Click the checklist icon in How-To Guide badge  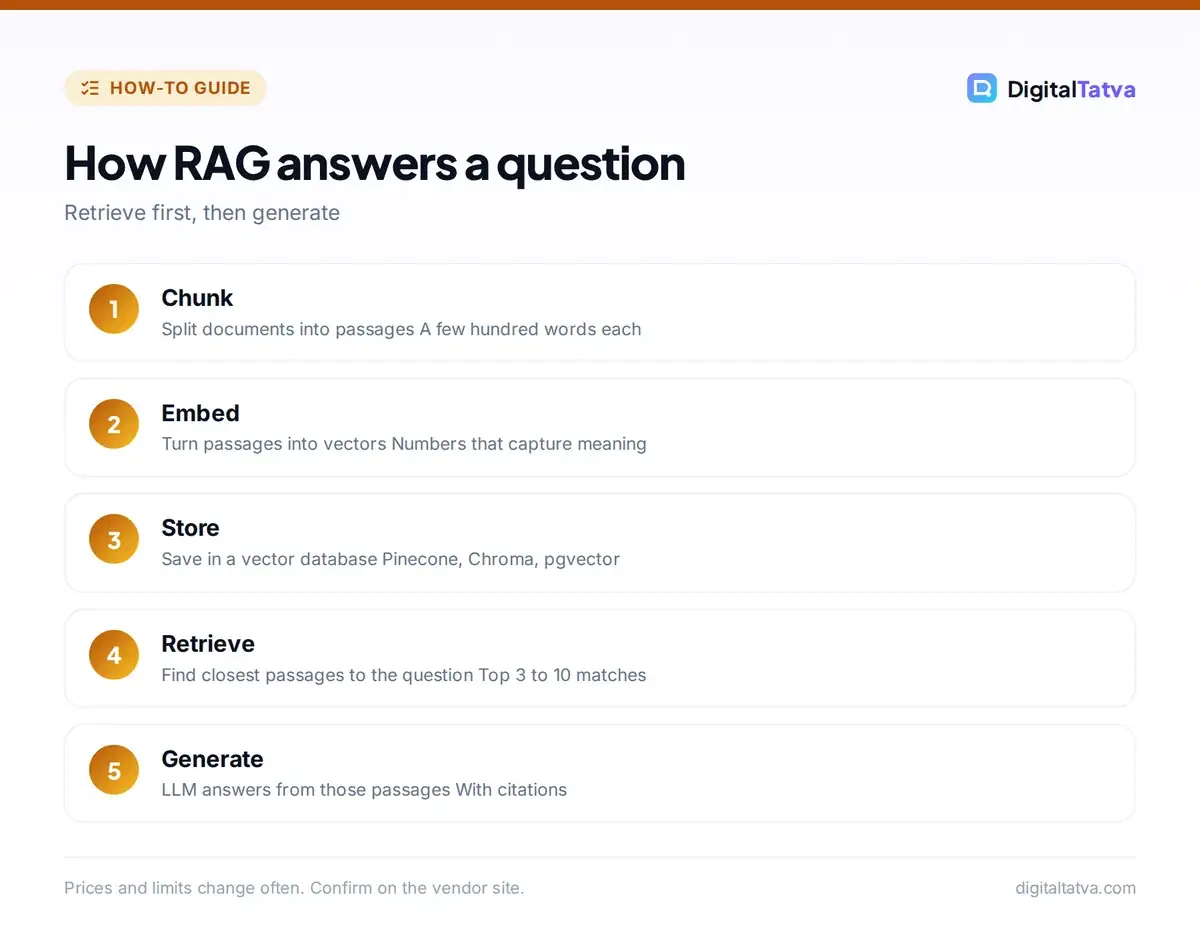click(90, 88)
